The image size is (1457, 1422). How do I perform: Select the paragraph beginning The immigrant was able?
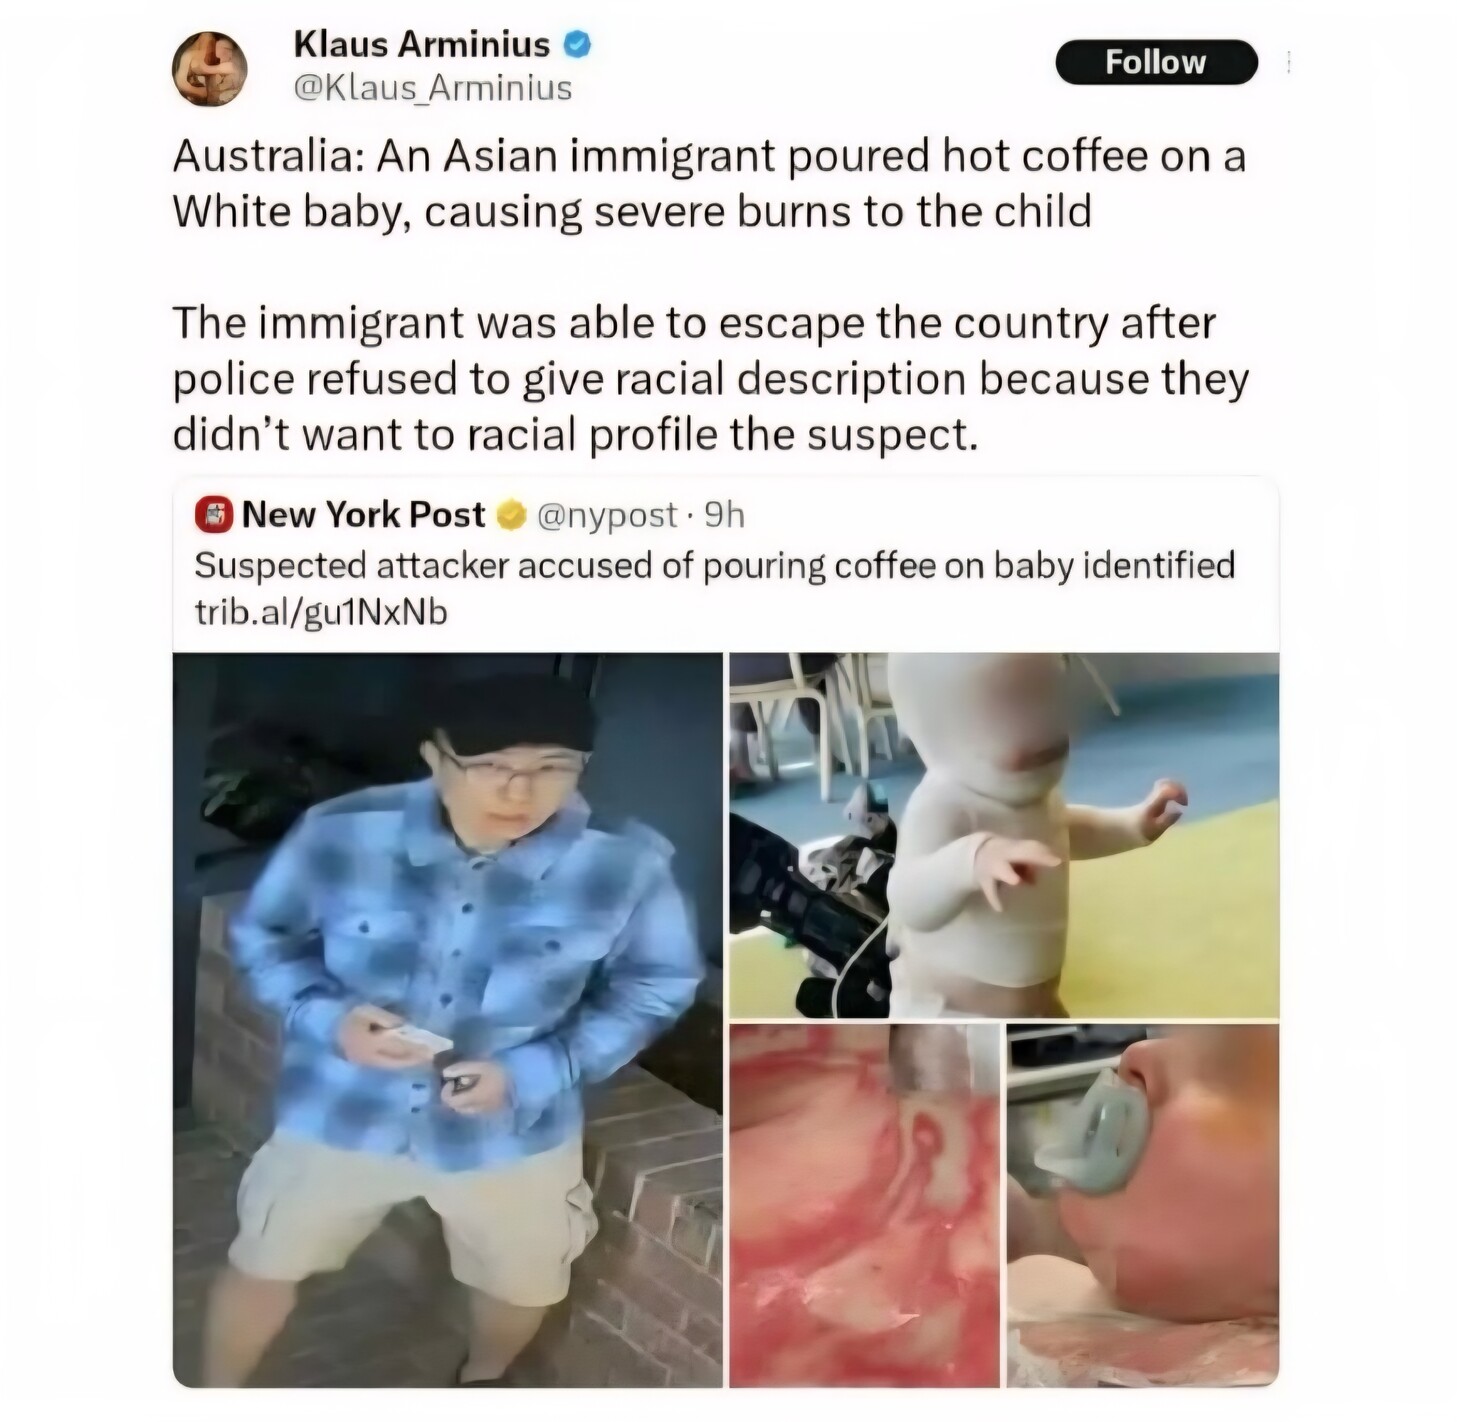(x=711, y=379)
